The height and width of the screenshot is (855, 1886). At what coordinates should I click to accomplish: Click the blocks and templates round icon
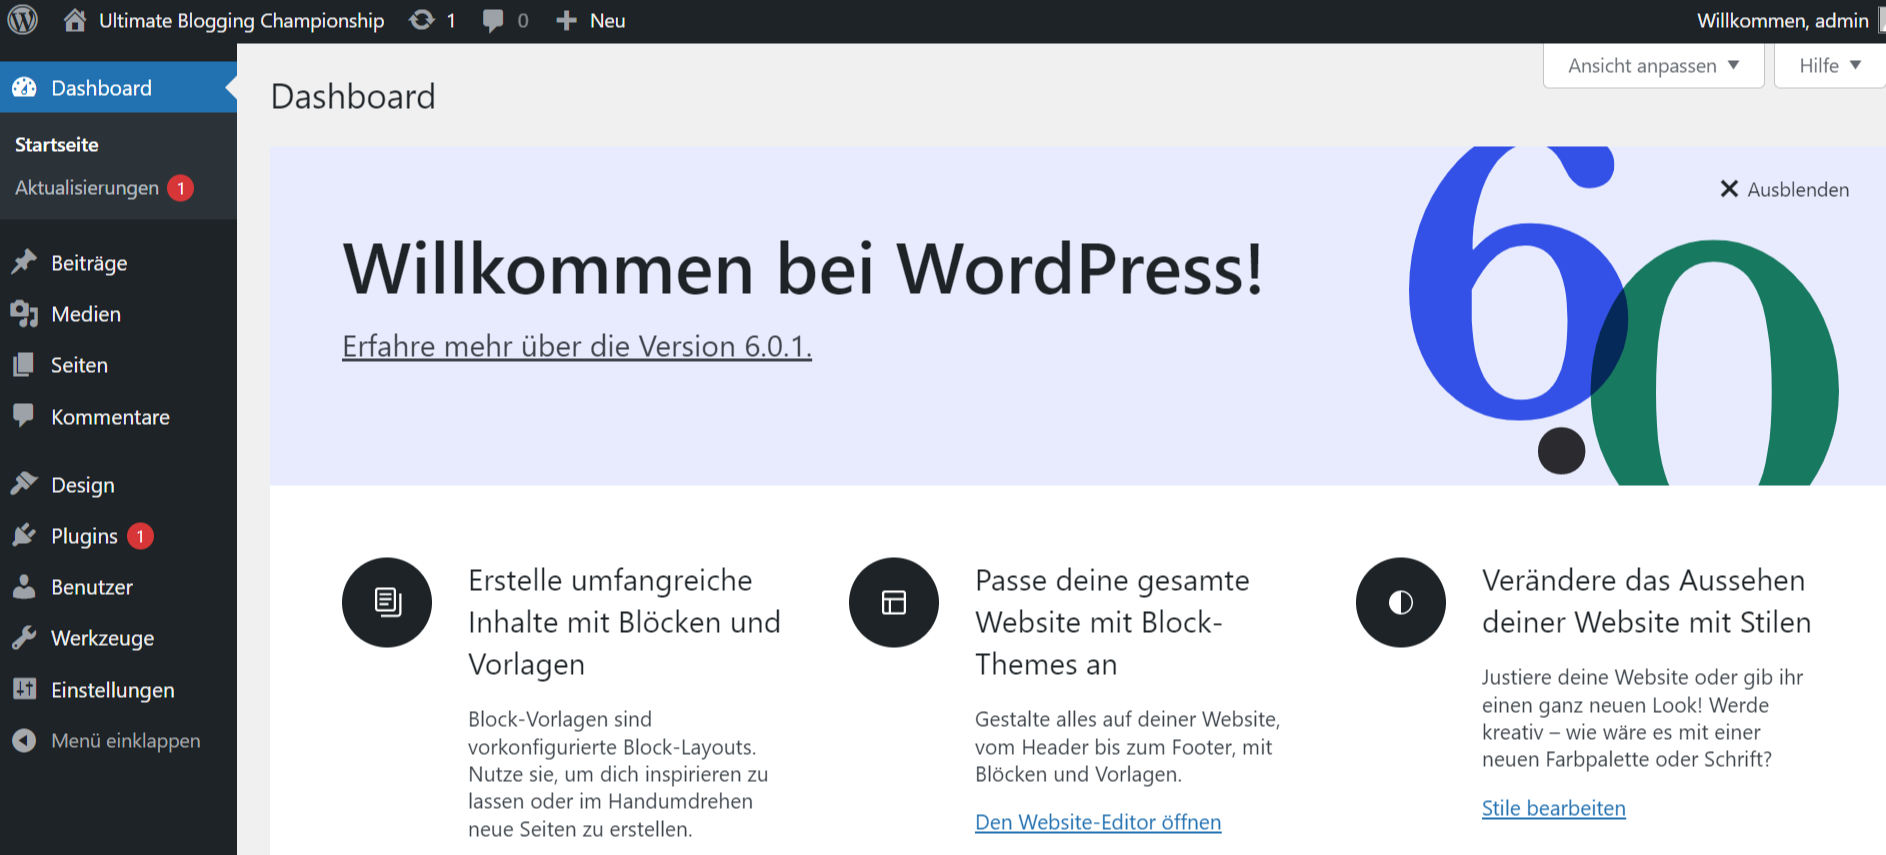(x=387, y=602)
